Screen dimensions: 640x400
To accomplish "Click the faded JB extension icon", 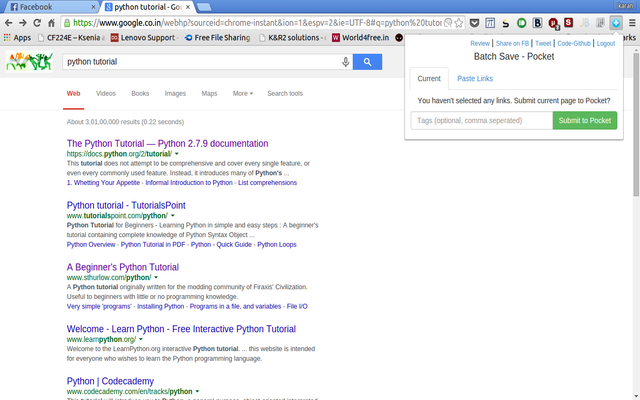I will [584, 23].
